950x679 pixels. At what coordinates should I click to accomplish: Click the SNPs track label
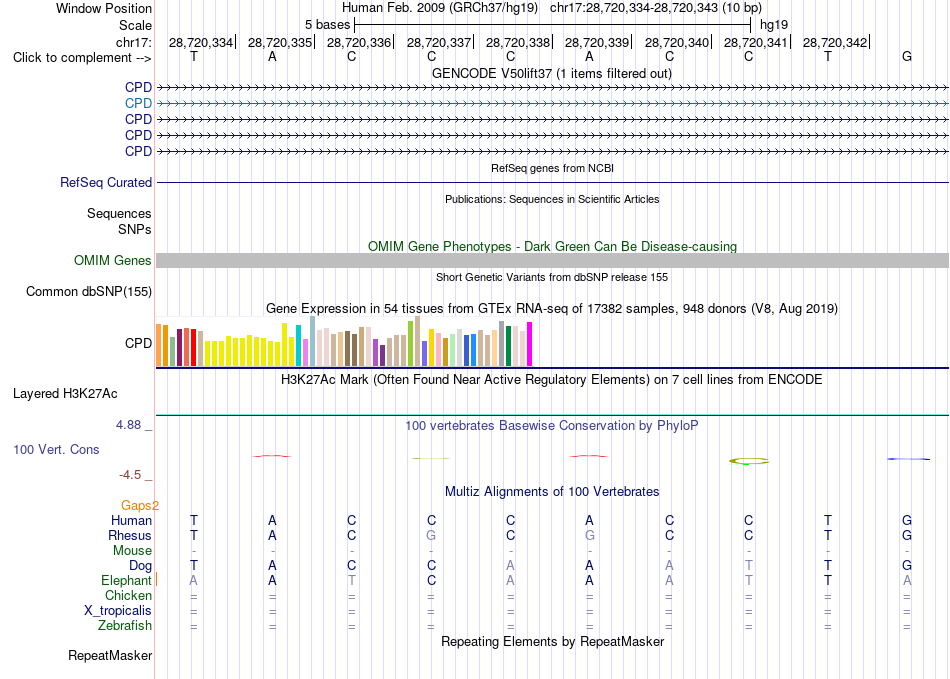(x=135, y=230)
